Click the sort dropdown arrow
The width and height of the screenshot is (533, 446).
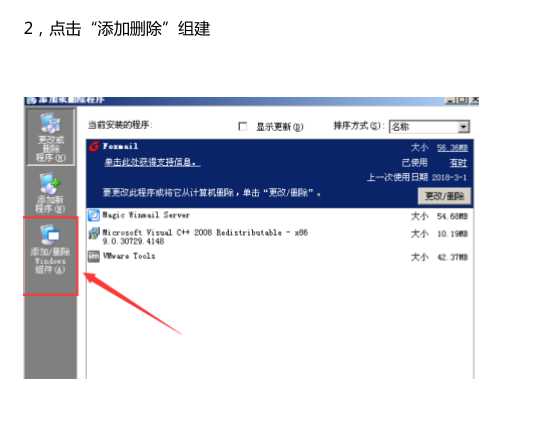463,127
